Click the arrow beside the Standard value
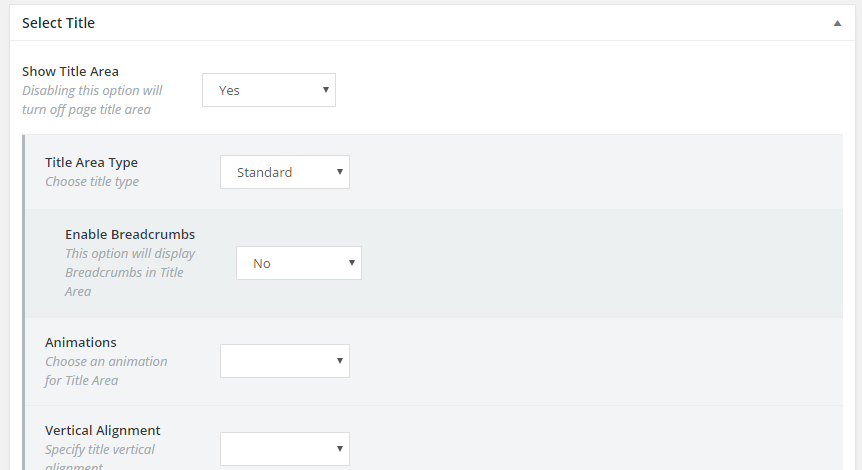This screenshot has width=862, height=470. coord(340,172)
